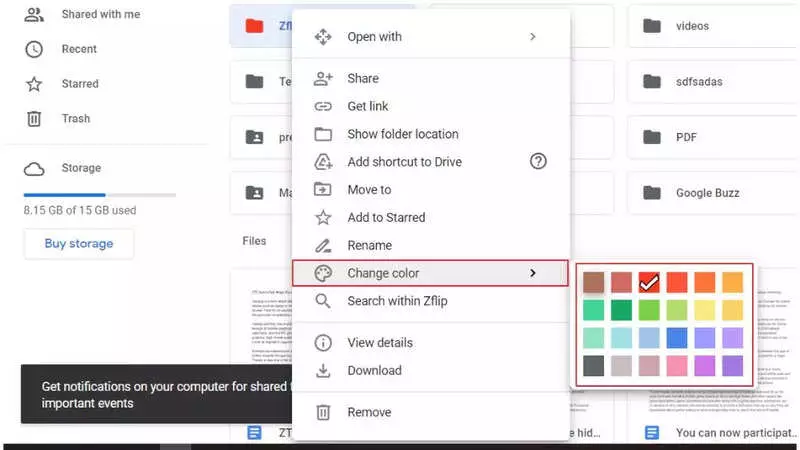Viewport: 800px width, 450px height.
Task: Click the videos folder icon
Action: (x=652, y=26)
